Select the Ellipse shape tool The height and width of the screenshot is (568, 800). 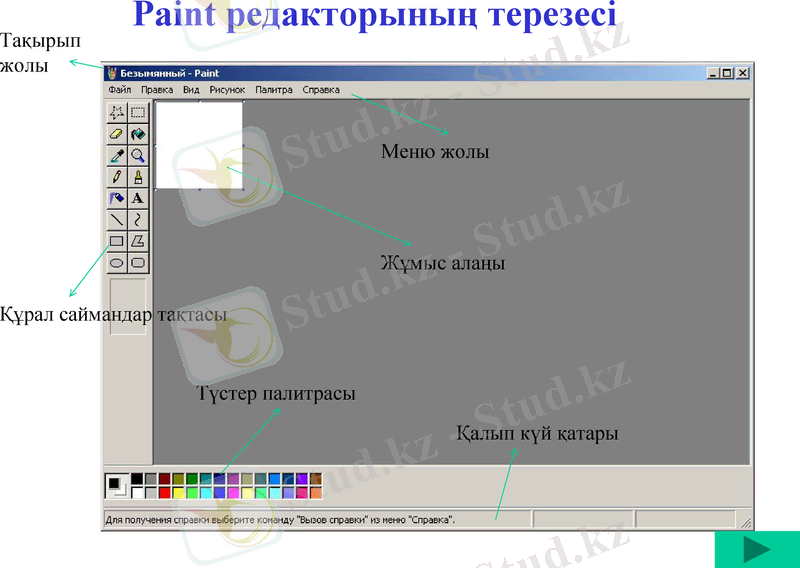[x=117, y=263]
